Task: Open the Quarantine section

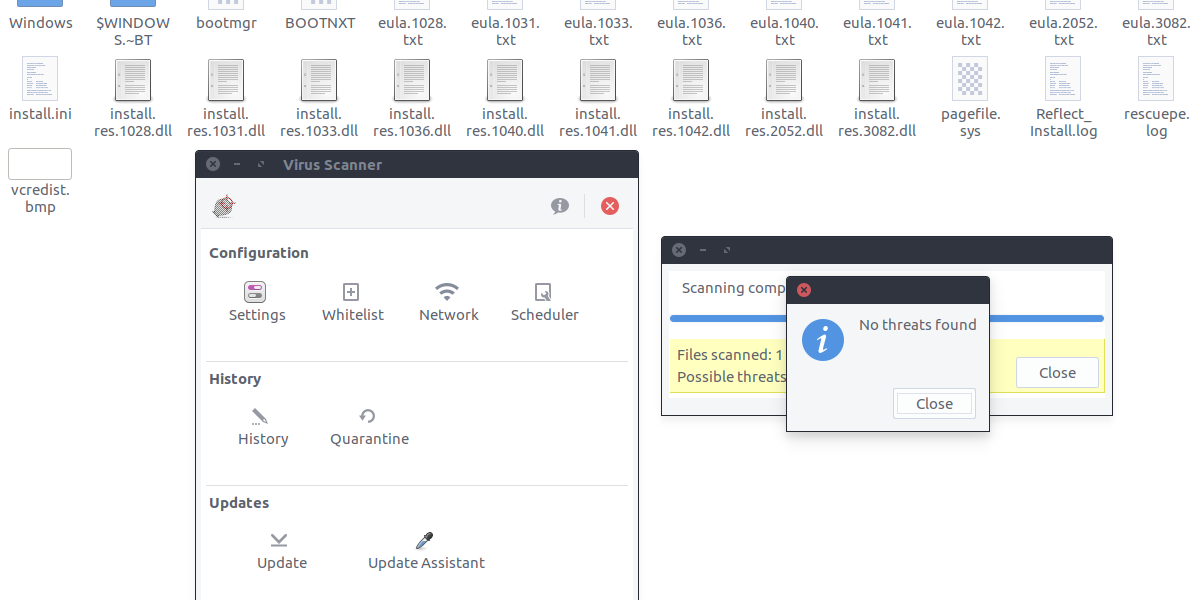Action: click(x=369, y=427)
